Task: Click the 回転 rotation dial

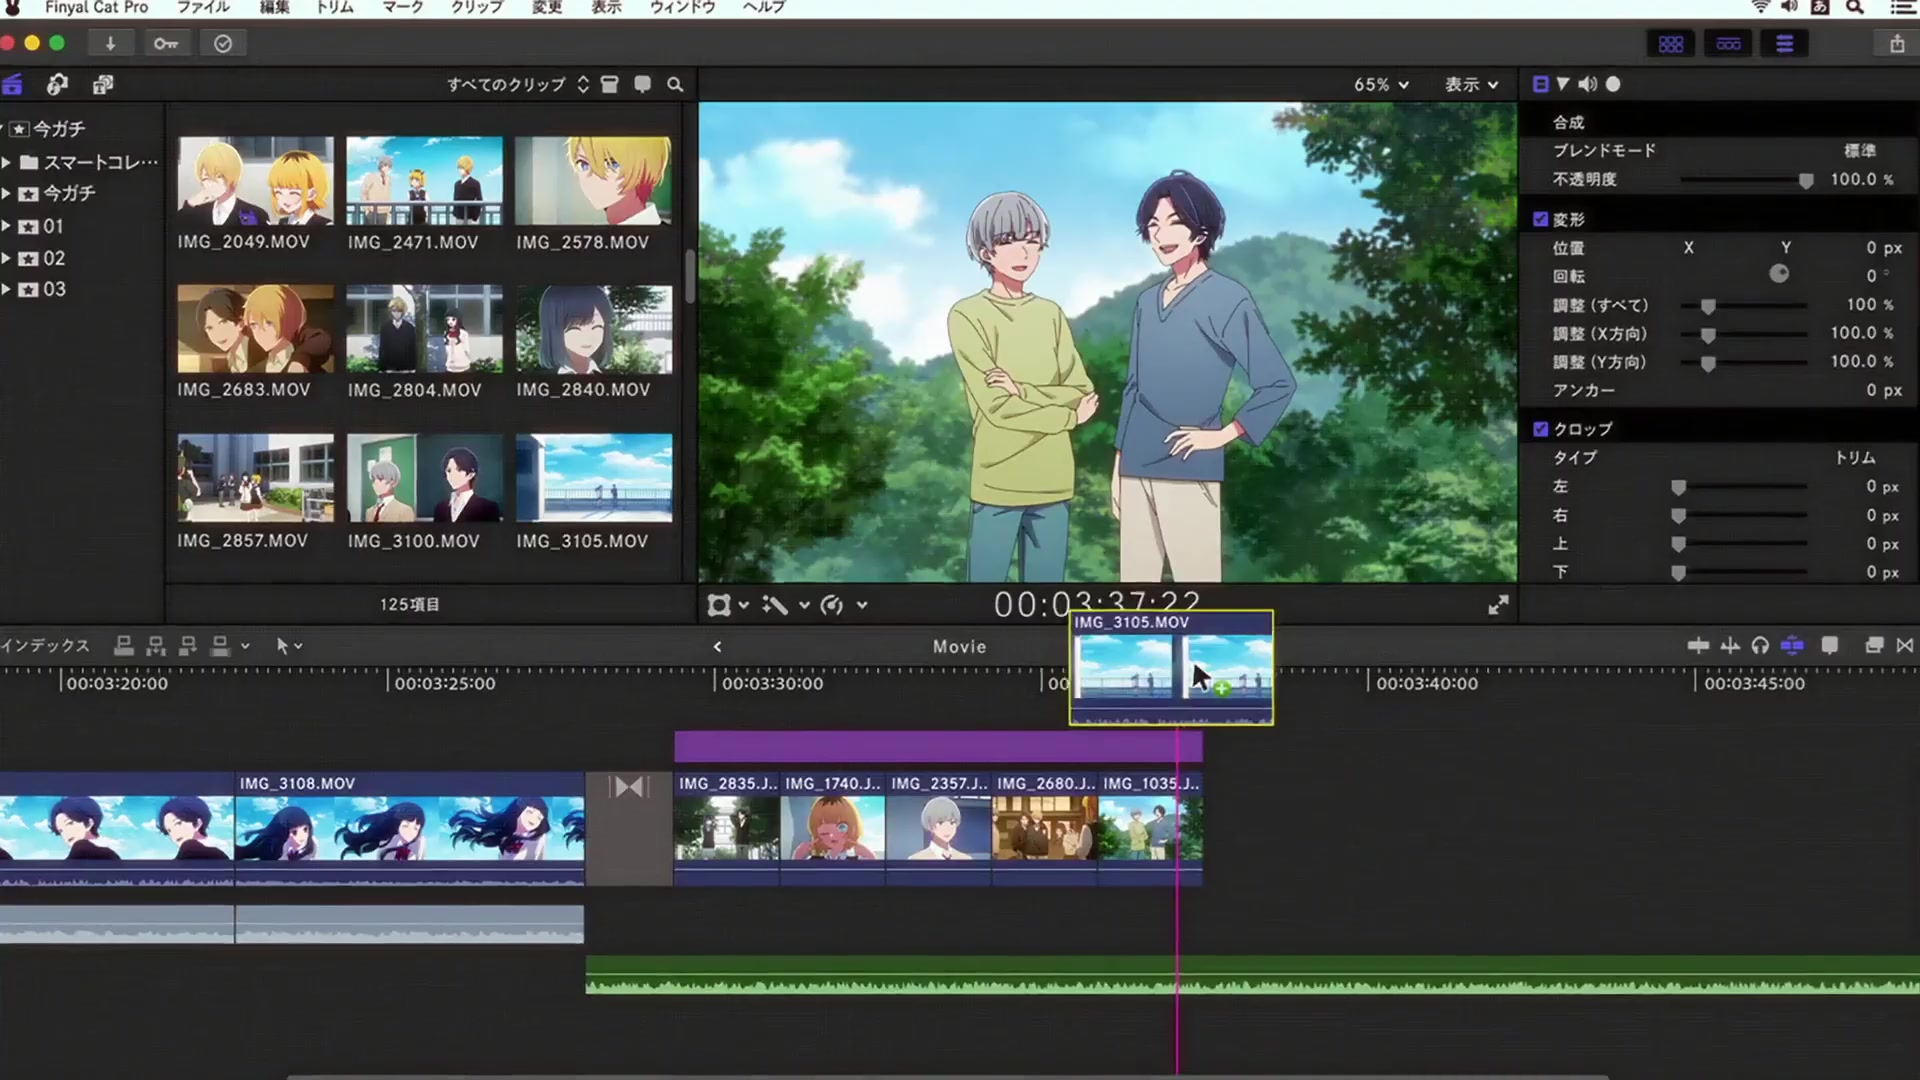Action: point(1779,274)
